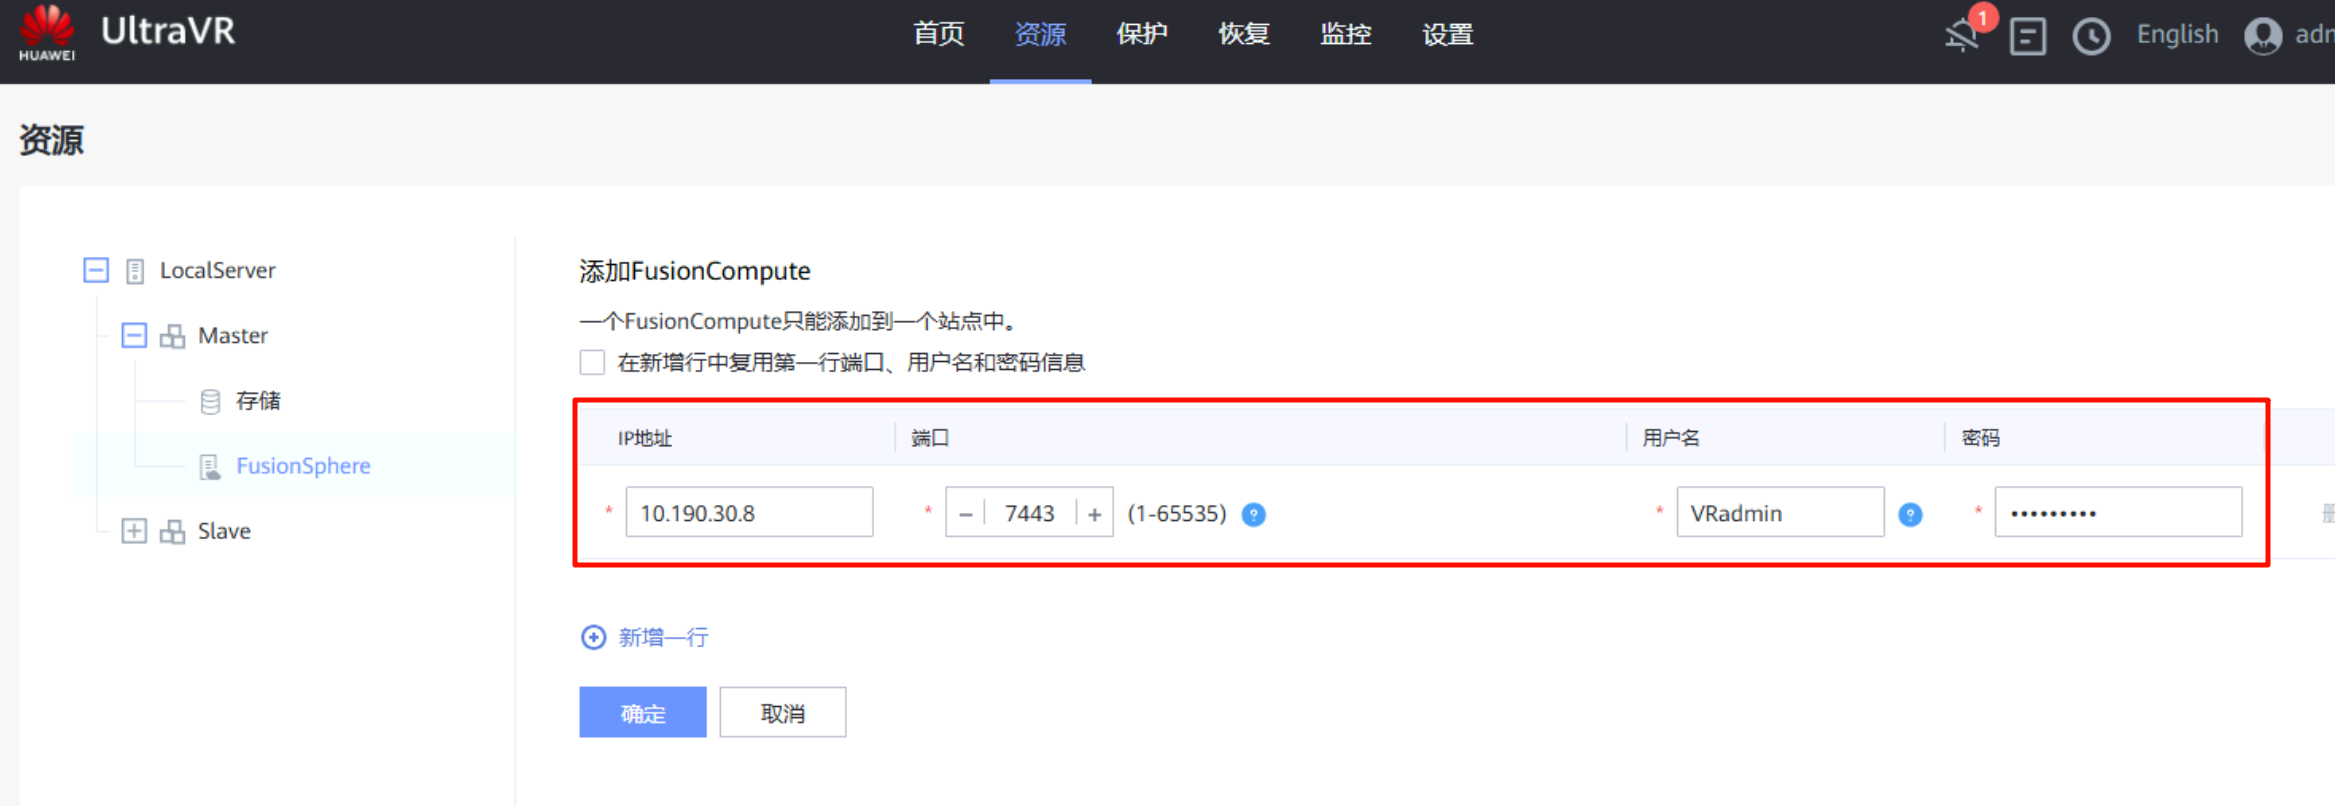The image size is (2335, 806).
Task: Enable reuse first row port and credentials checkbox
Action: (x=592, y=362)
